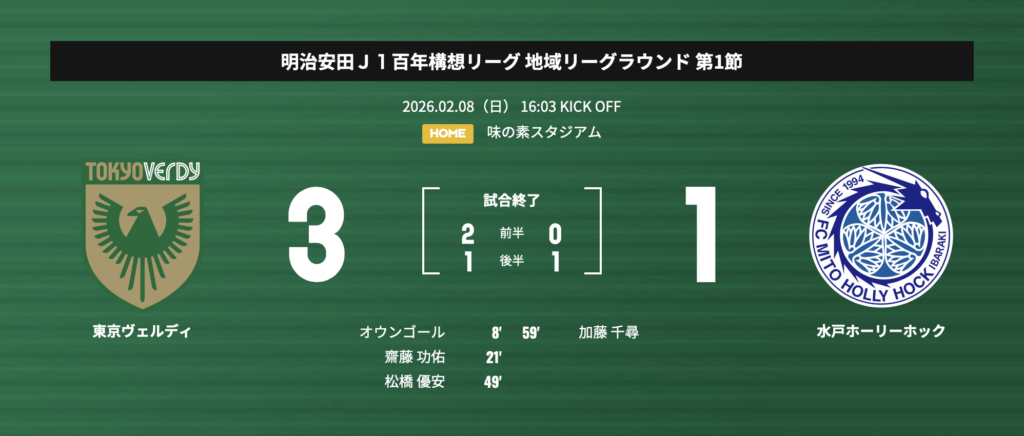1024x436 pixels.
Task: Select away scorer 加藤 千尋
Action: [607, 331]
